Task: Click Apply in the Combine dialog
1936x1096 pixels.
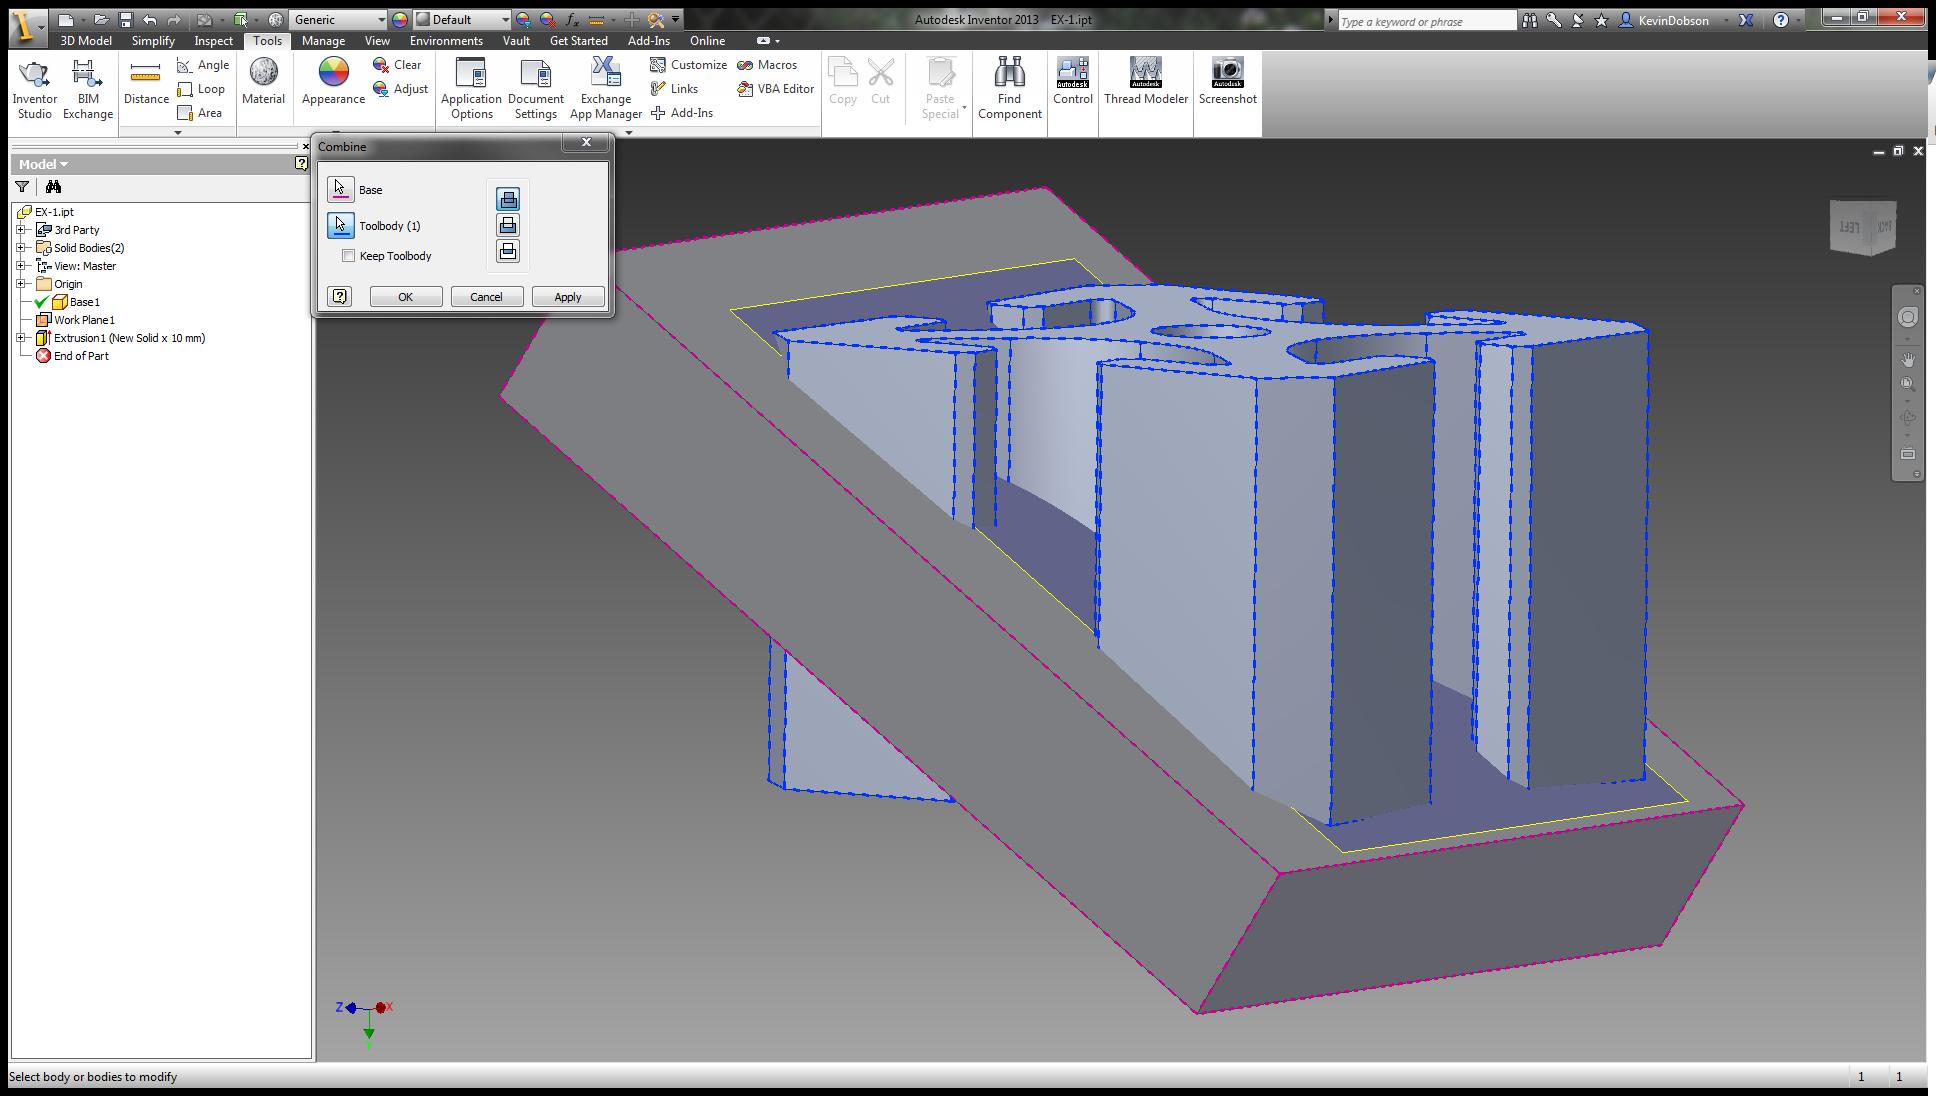Action: 567,297
